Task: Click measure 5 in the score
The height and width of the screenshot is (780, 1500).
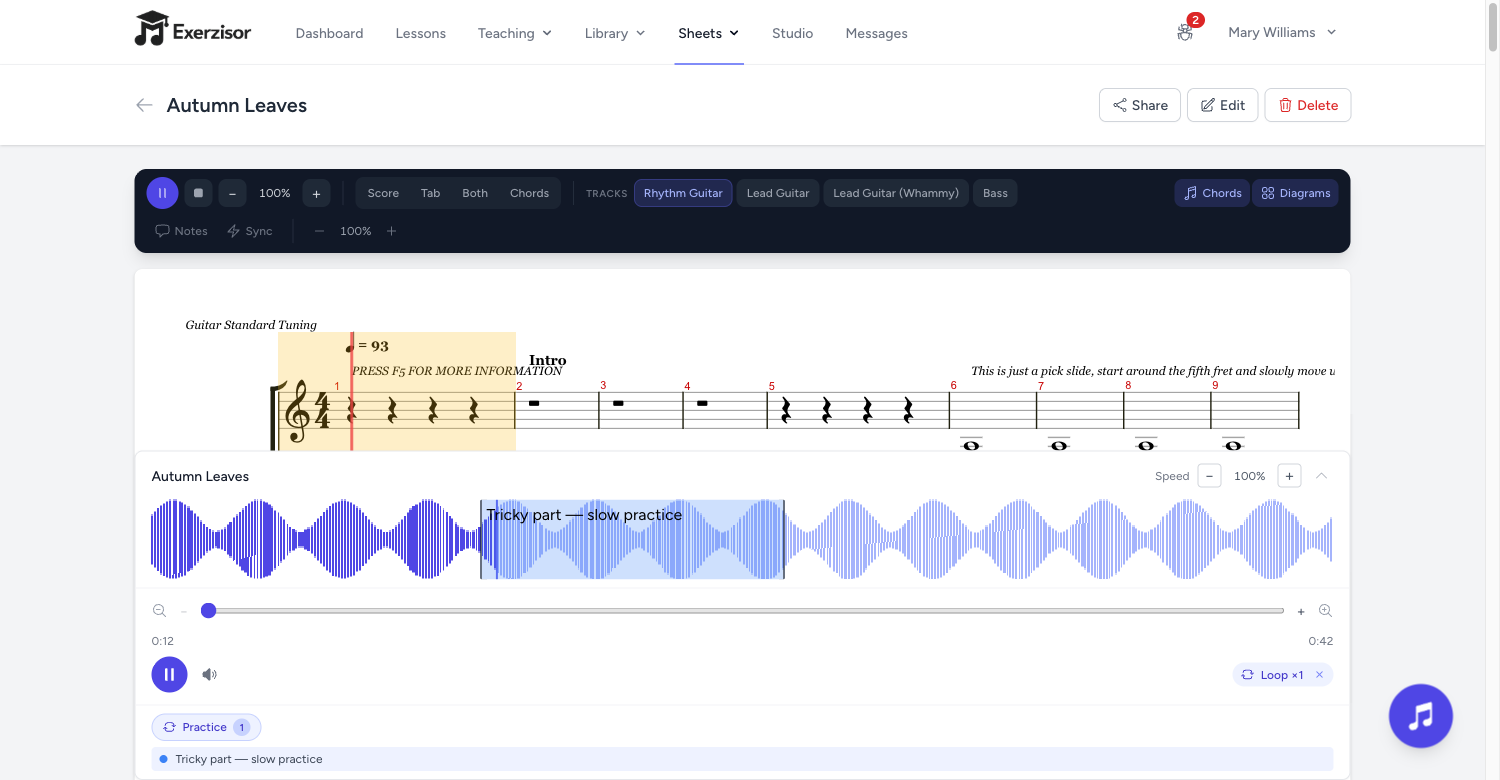Action: pos(858,410)
